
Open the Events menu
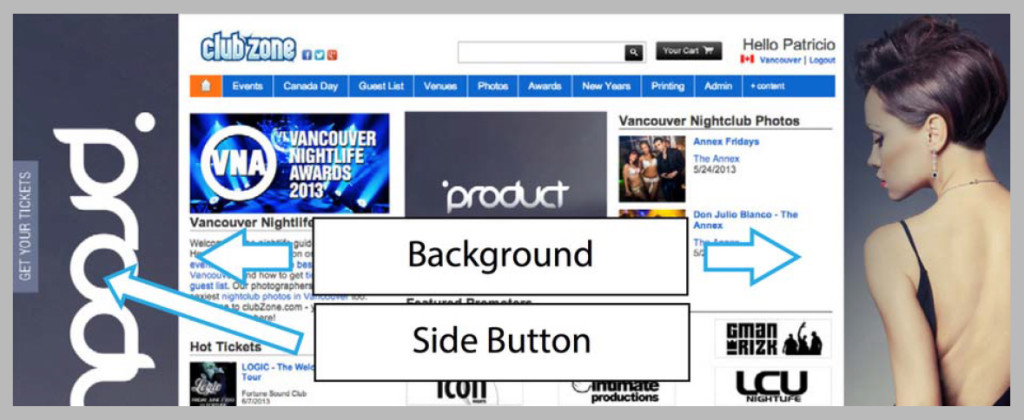248,86
